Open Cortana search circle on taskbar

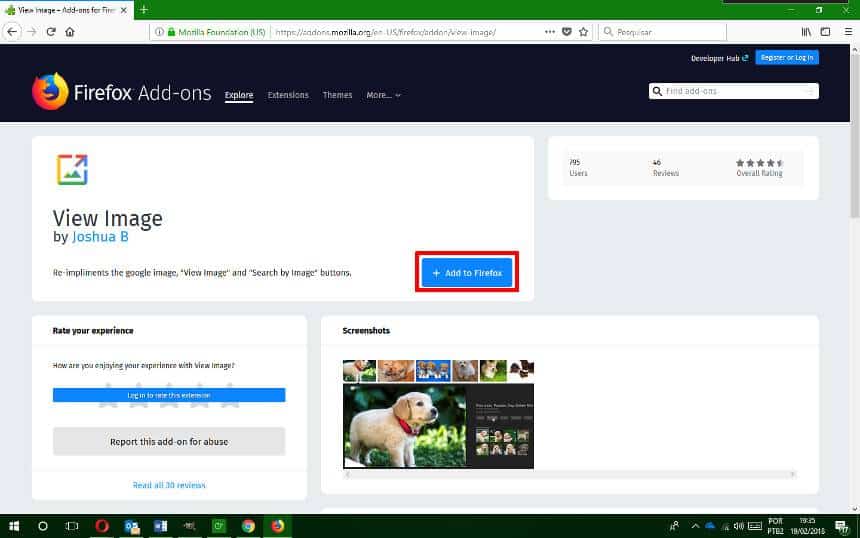pyautogui.click(x=43, y=526)
